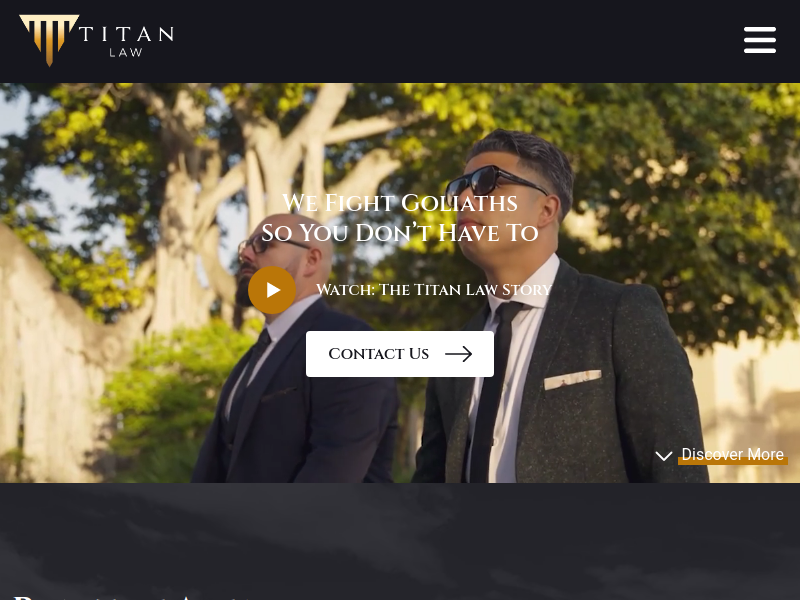Click the orange underline beneath Discover More
Image resolution: width=800 pixels, height=600 pixels.
click(x=733, y=461)
